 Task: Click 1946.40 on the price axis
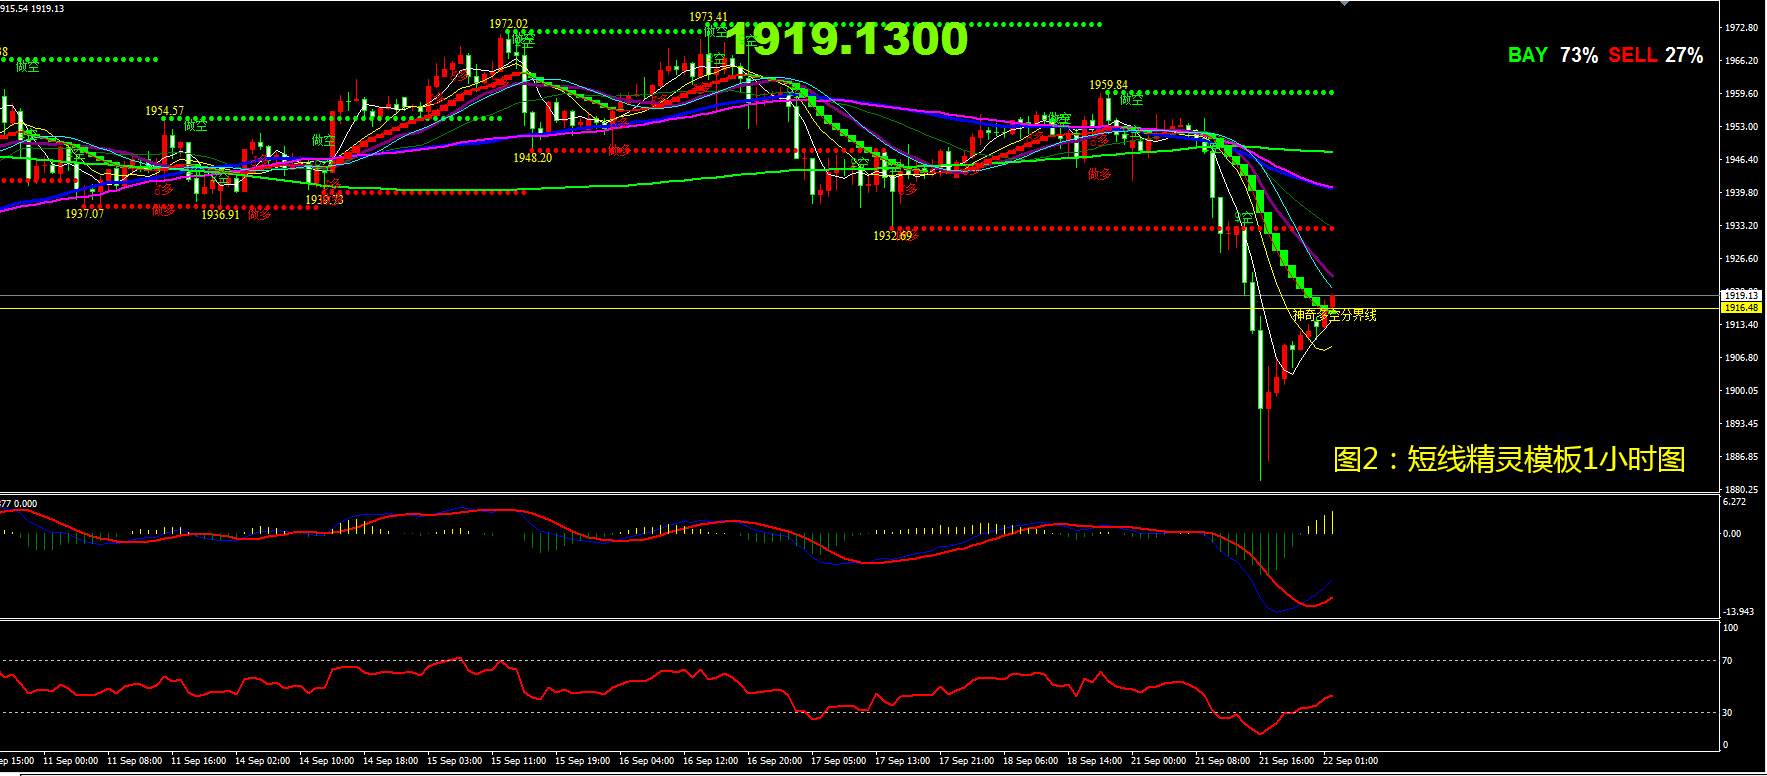coord(1742,160)
